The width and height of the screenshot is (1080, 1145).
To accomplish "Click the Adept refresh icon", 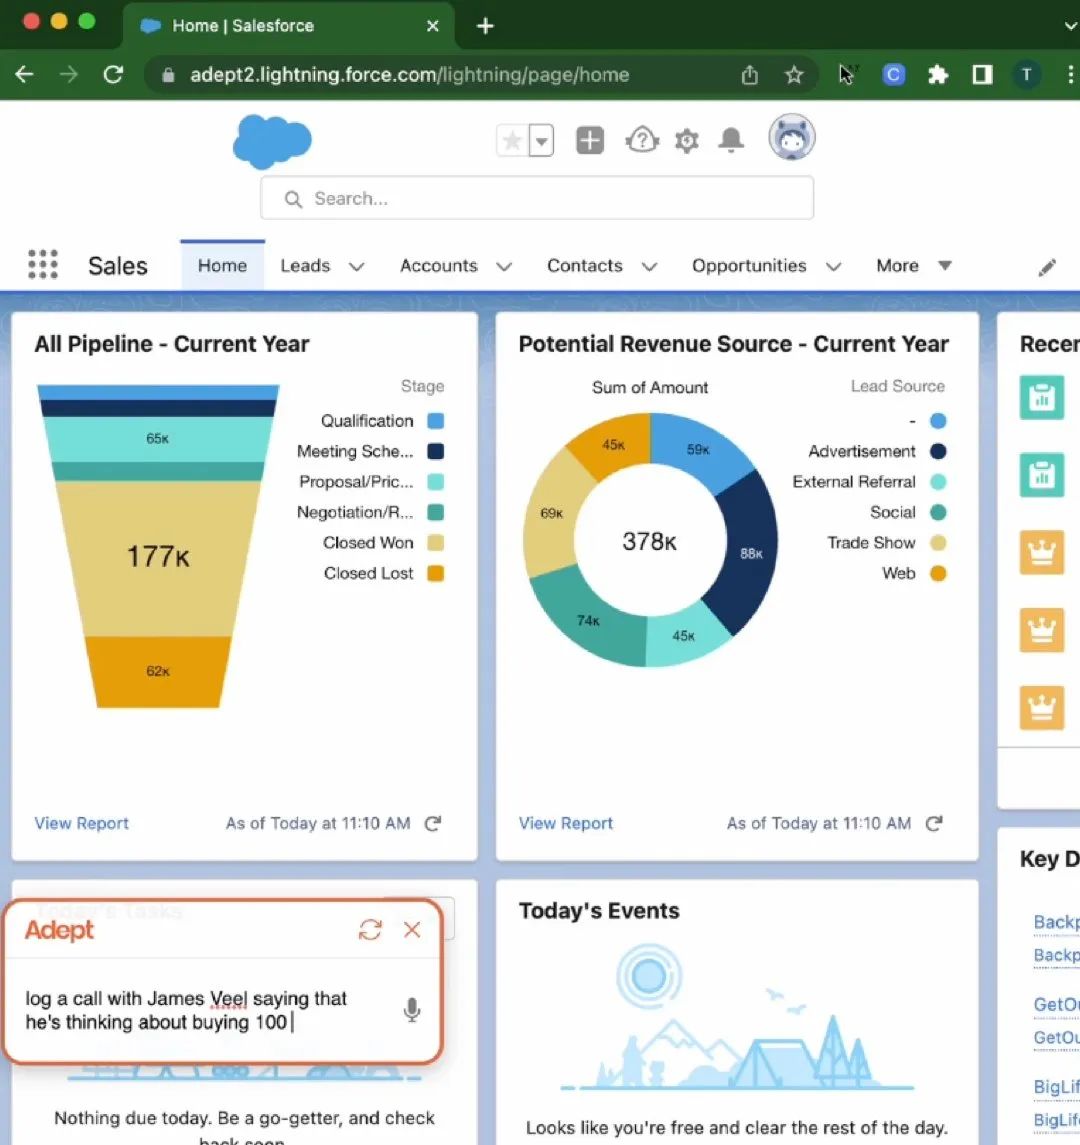I will click(370, 930).
